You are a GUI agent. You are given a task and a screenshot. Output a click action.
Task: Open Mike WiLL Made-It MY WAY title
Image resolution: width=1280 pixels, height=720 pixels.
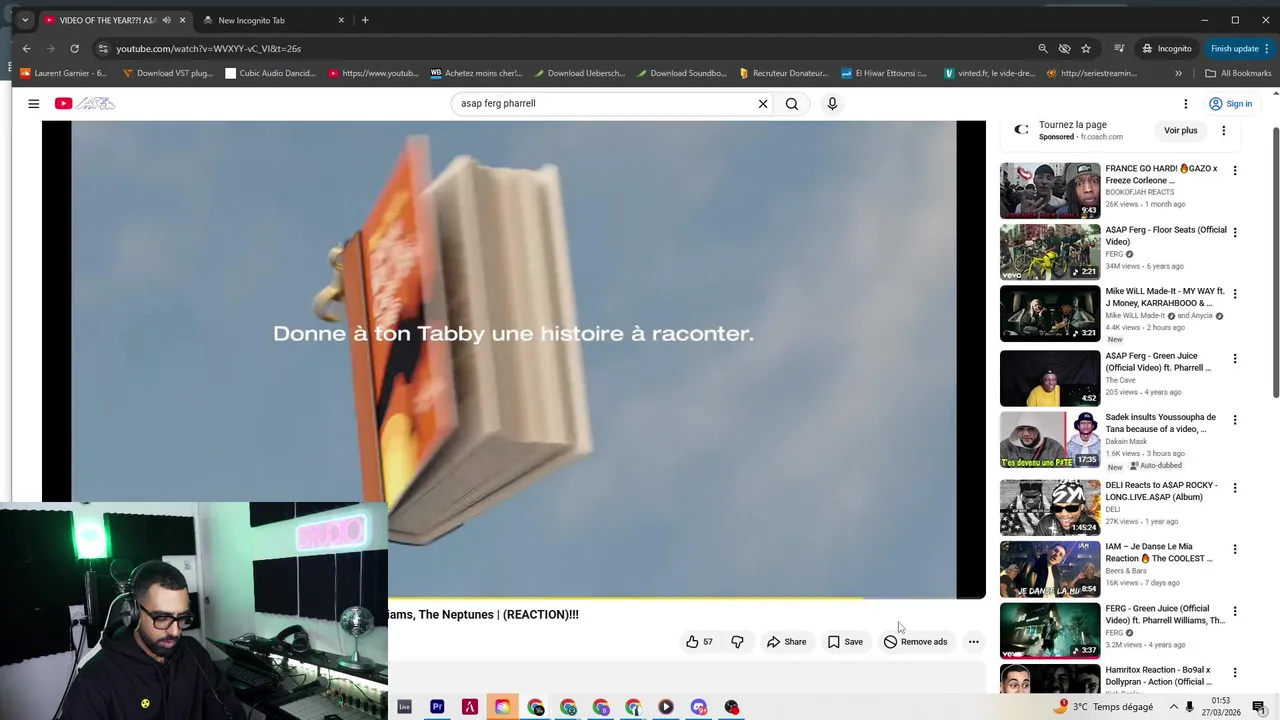click(1165, 297)
